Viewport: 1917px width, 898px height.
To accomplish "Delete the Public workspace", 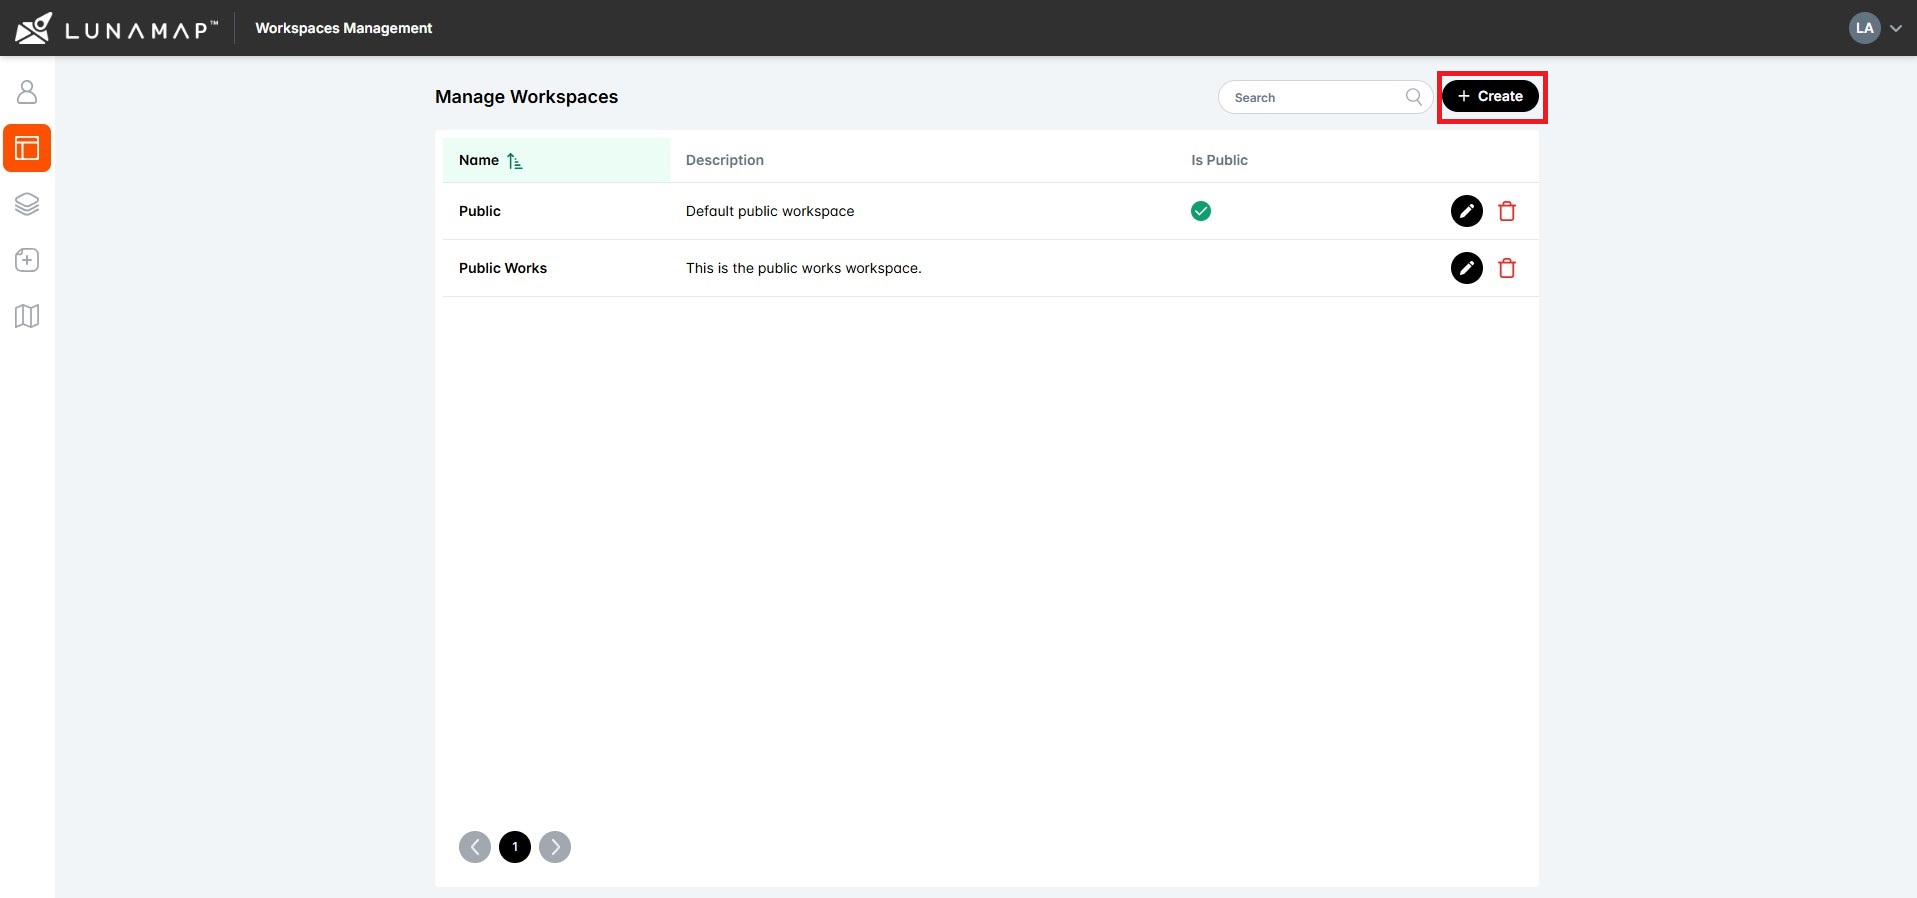I will 1507,211.
